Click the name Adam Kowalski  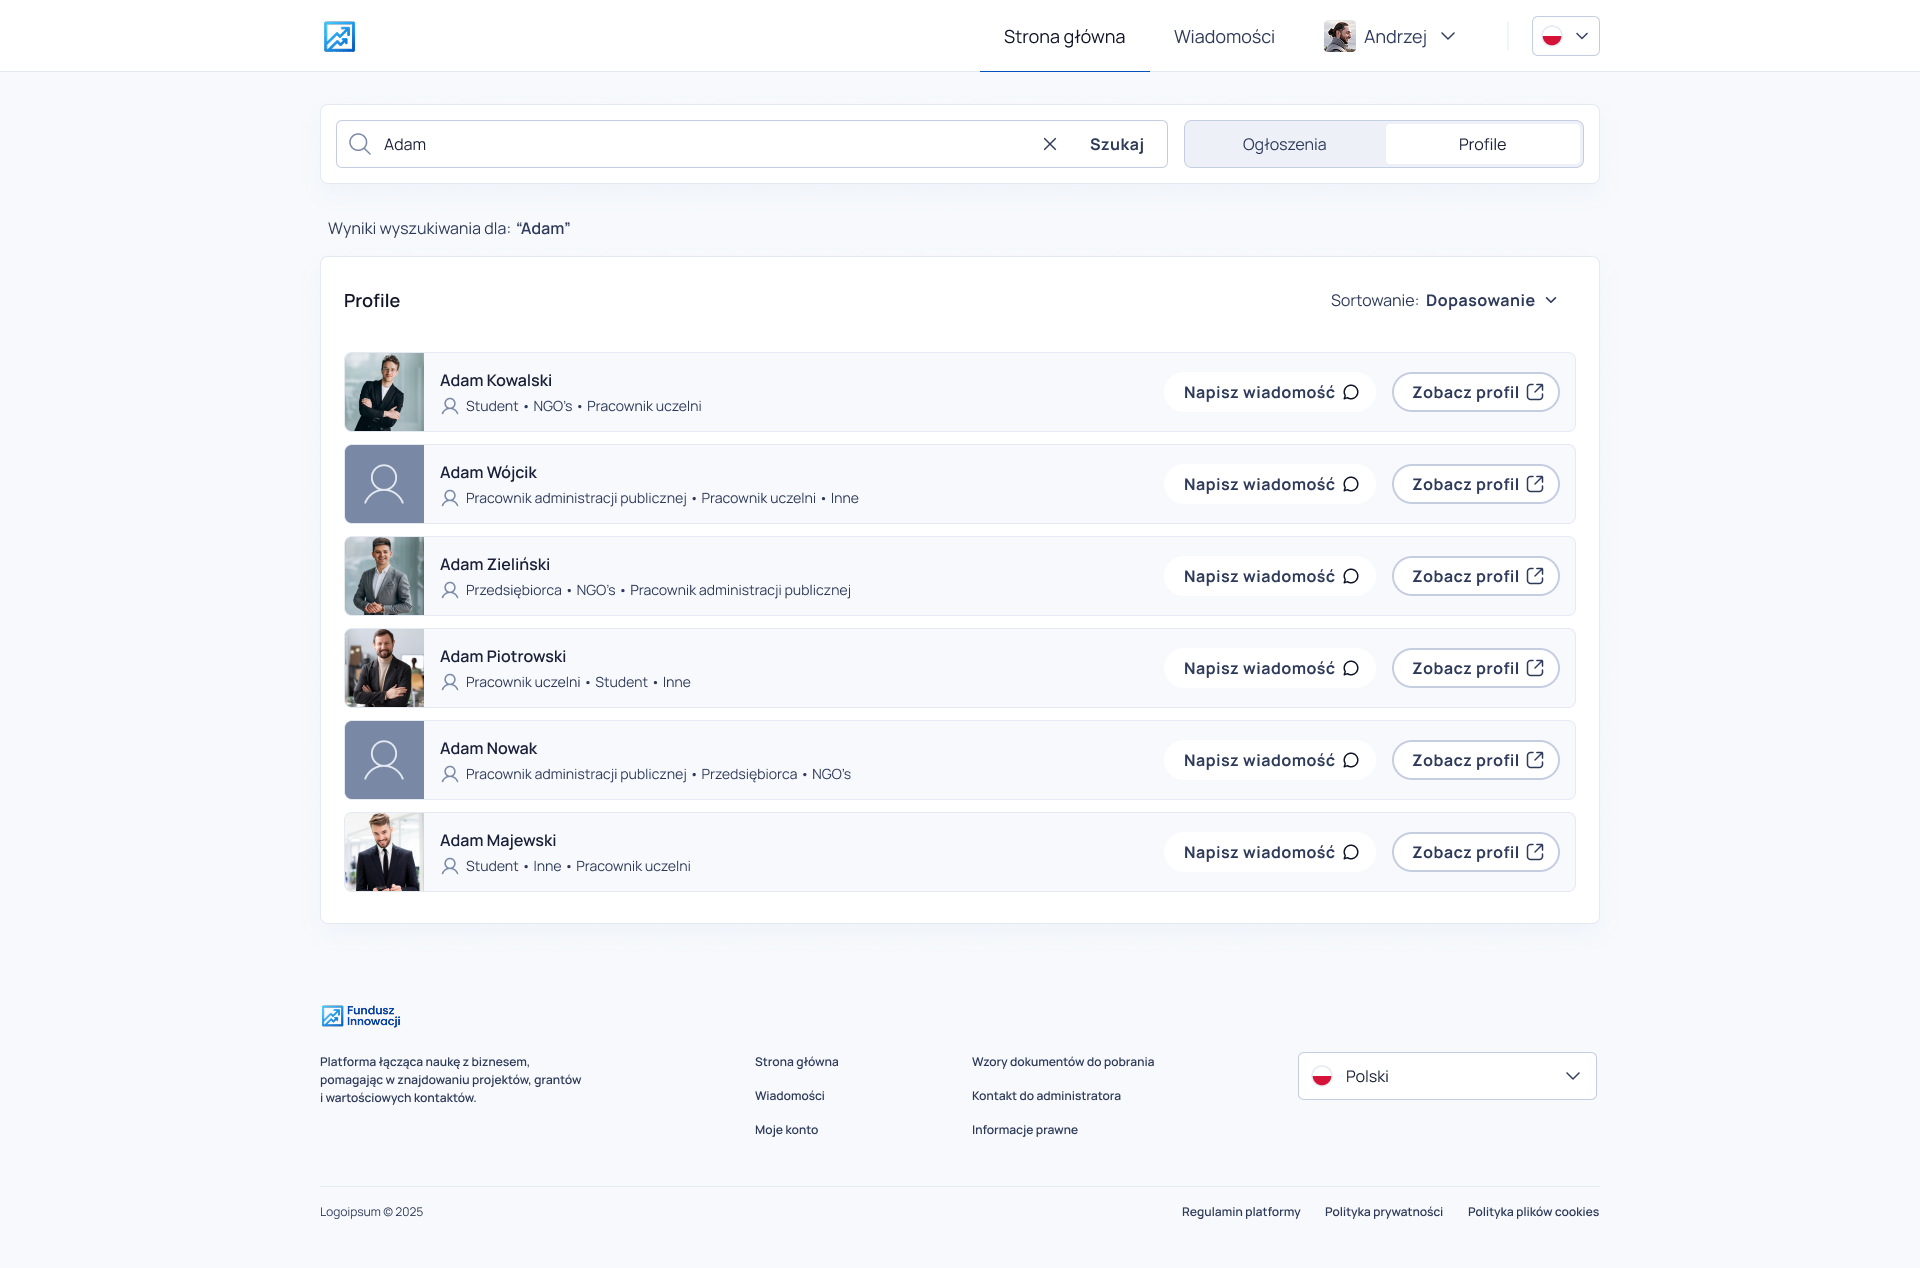496,380
